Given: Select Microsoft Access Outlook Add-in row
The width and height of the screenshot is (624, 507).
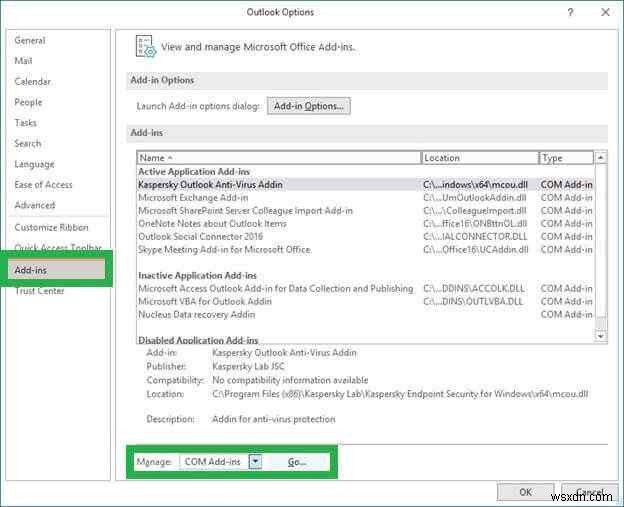Looking at the screenshot, I should click(x=365, y=289).
